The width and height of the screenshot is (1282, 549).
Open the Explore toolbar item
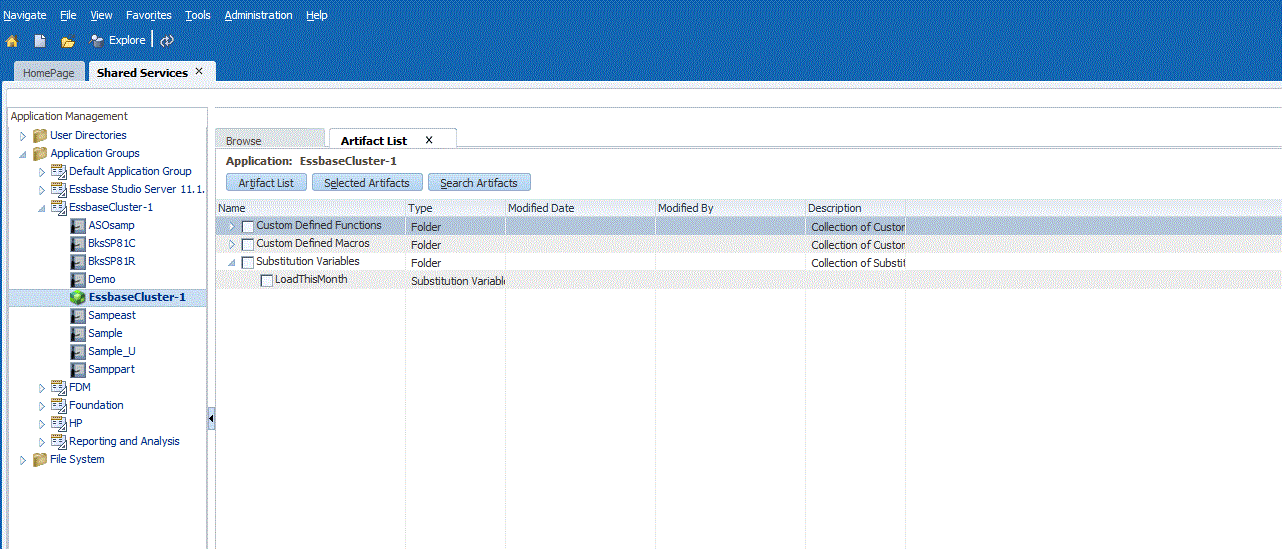pyautogui.click(x=117, y=41)
